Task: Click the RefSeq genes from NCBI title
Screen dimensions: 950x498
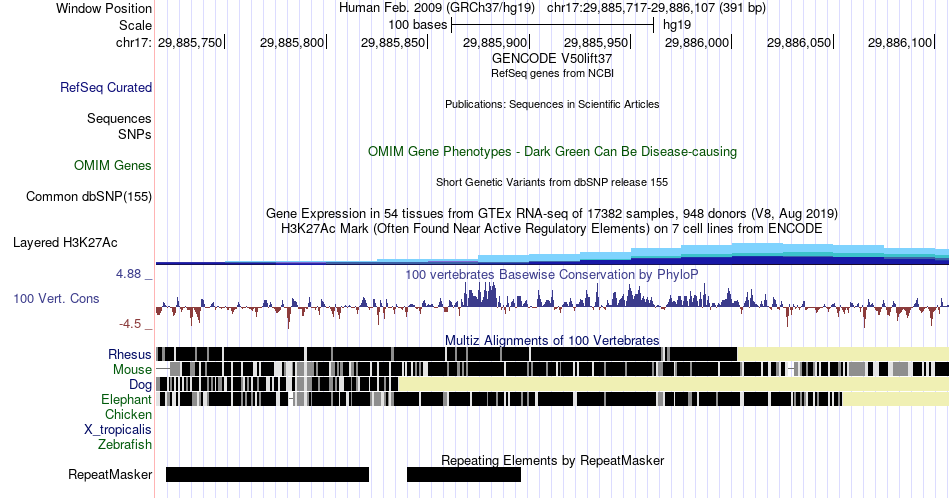Action: click(552, 73)
